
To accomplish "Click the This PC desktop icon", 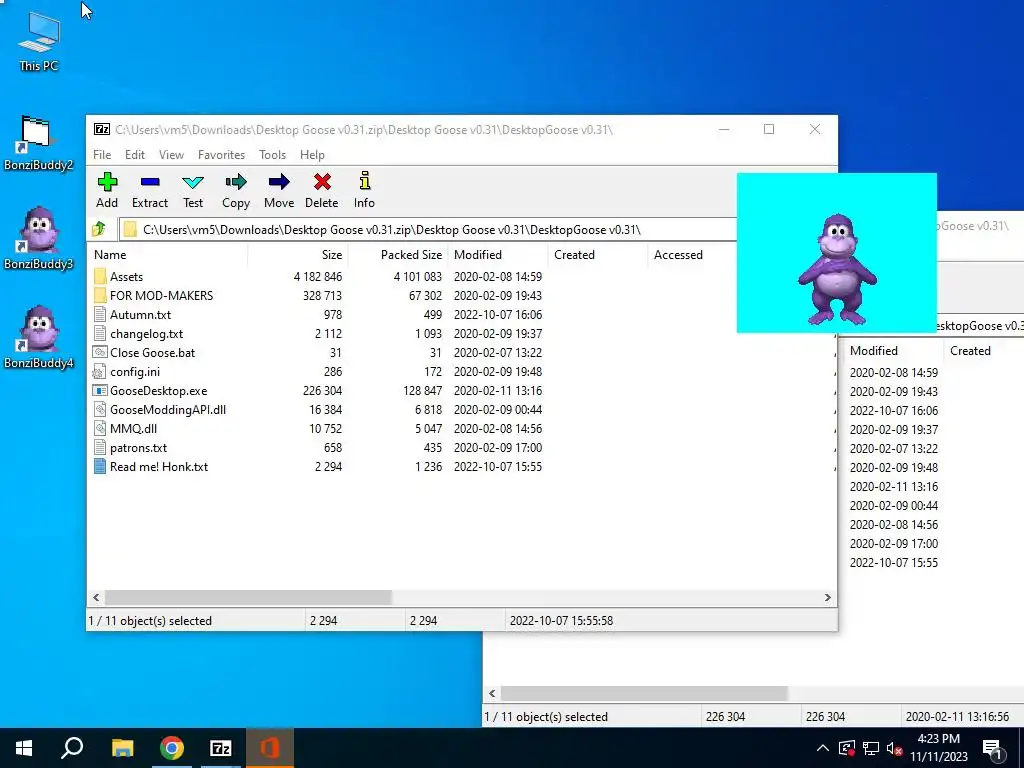I will [39, 41].
